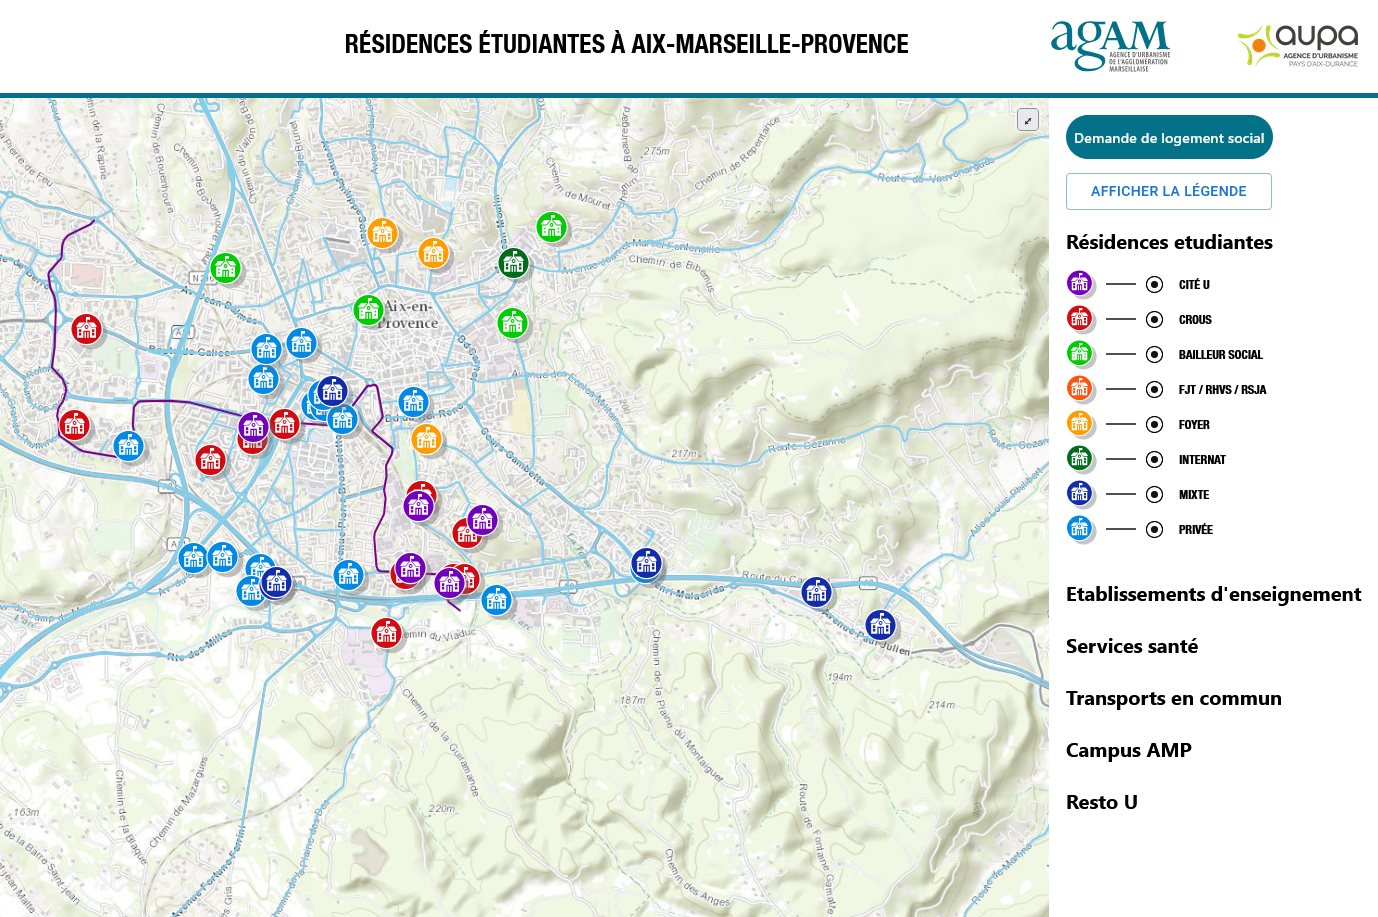
Task: Click the orange Foyer legend icon
Action: [x=1079, y=423]
